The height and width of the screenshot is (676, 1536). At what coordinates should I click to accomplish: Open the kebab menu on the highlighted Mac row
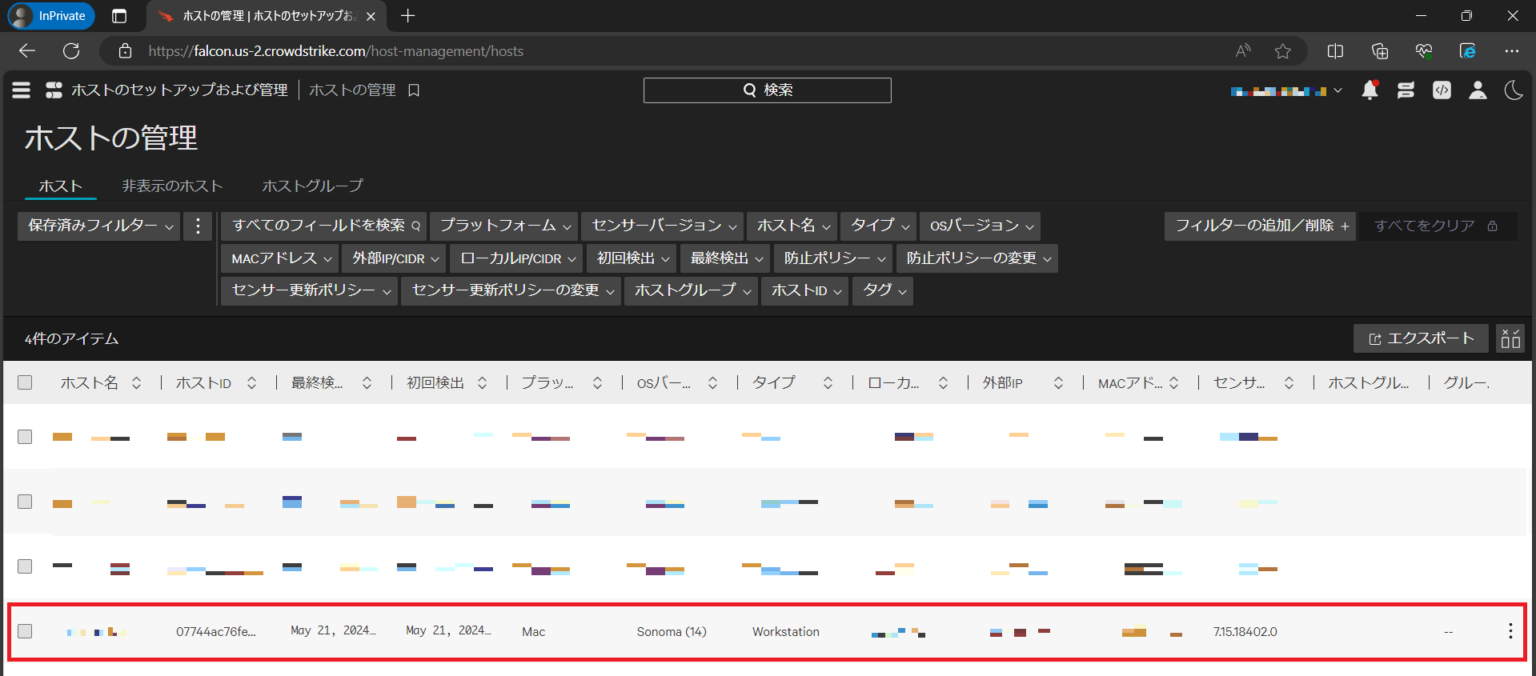(x=1511, y=631)
